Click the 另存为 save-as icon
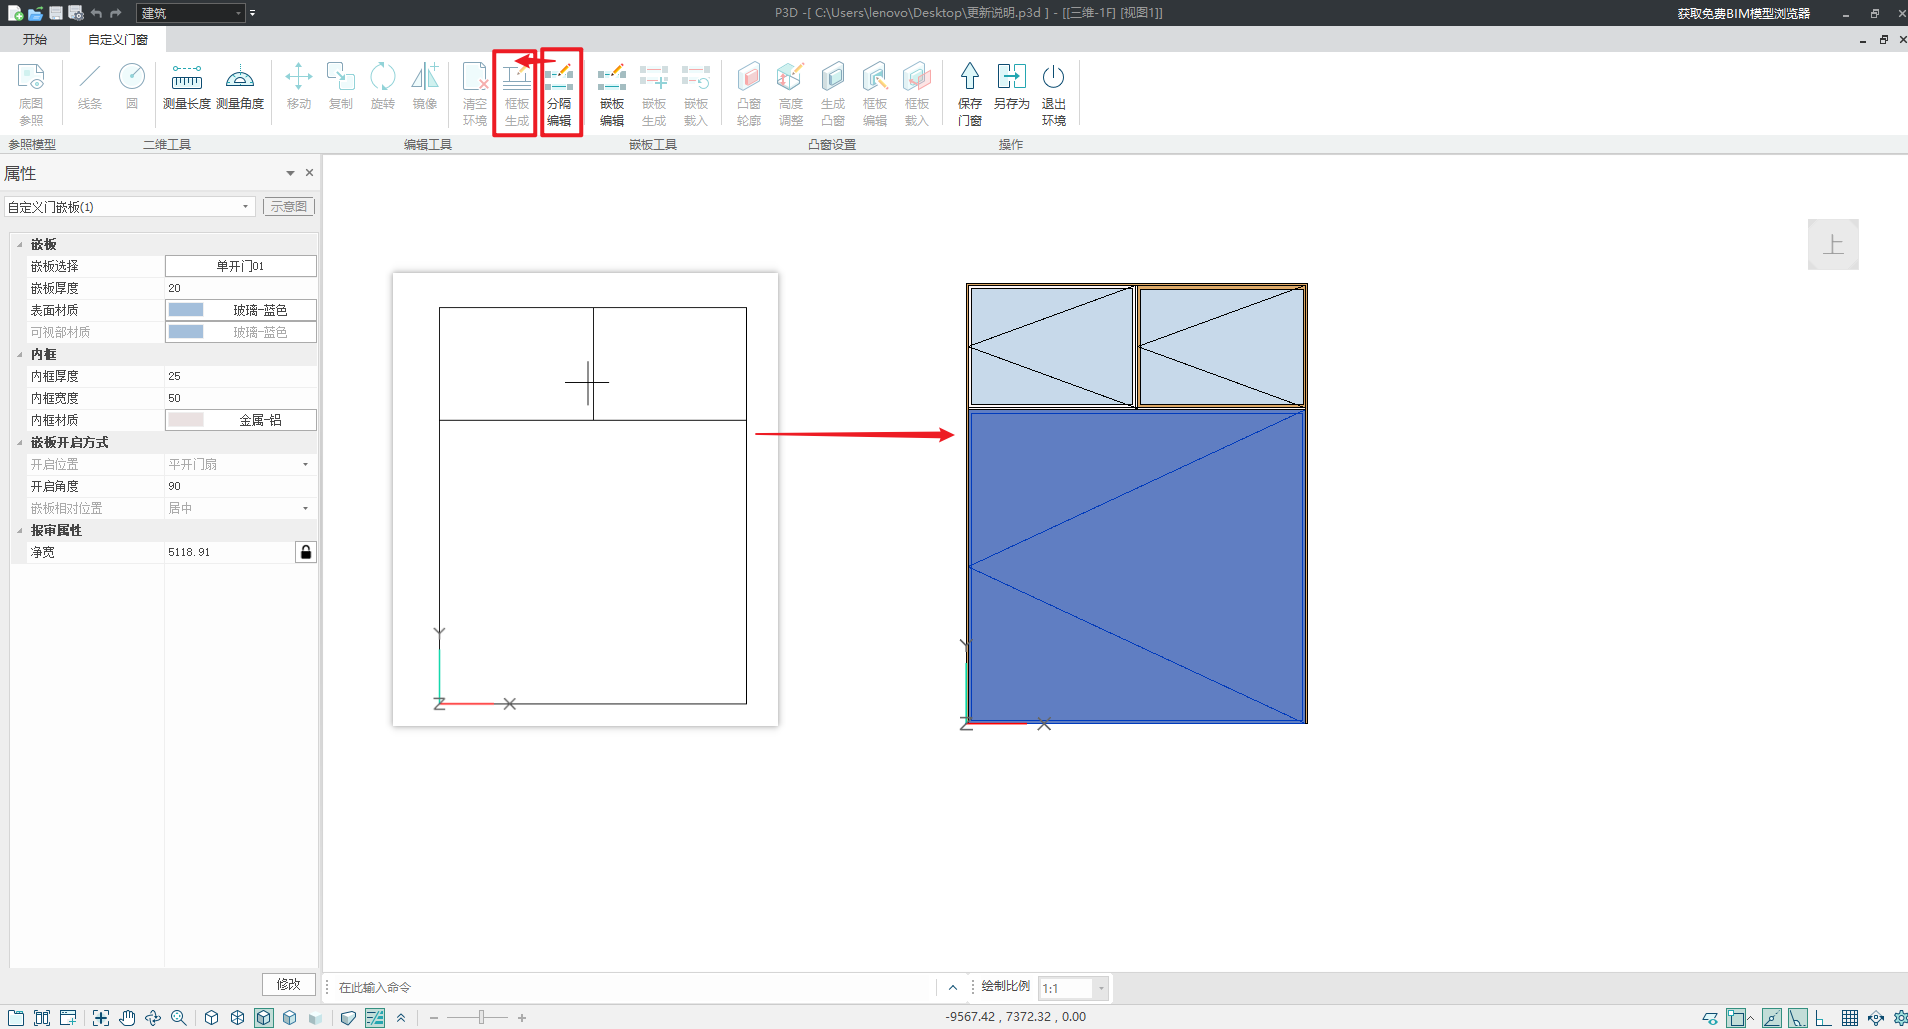Screen dimensions: 1908x1029 [x=1011, y=87]
